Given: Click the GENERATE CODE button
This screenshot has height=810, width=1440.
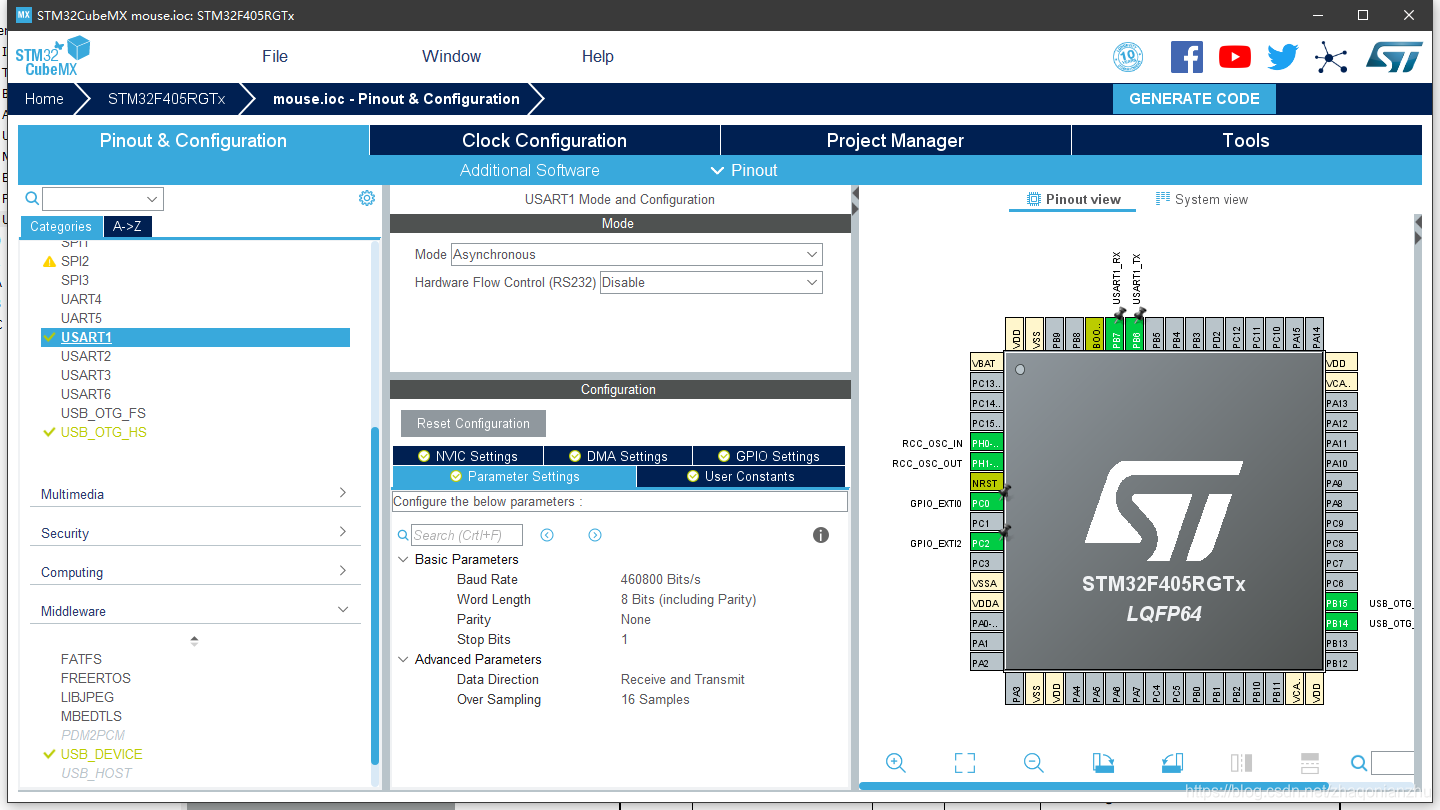Looking at the screenshot, I should tap(1194, 99).
